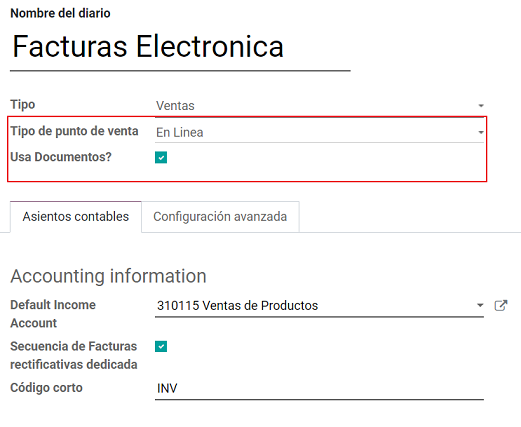Click the Código corto INV field

point(319,388)
